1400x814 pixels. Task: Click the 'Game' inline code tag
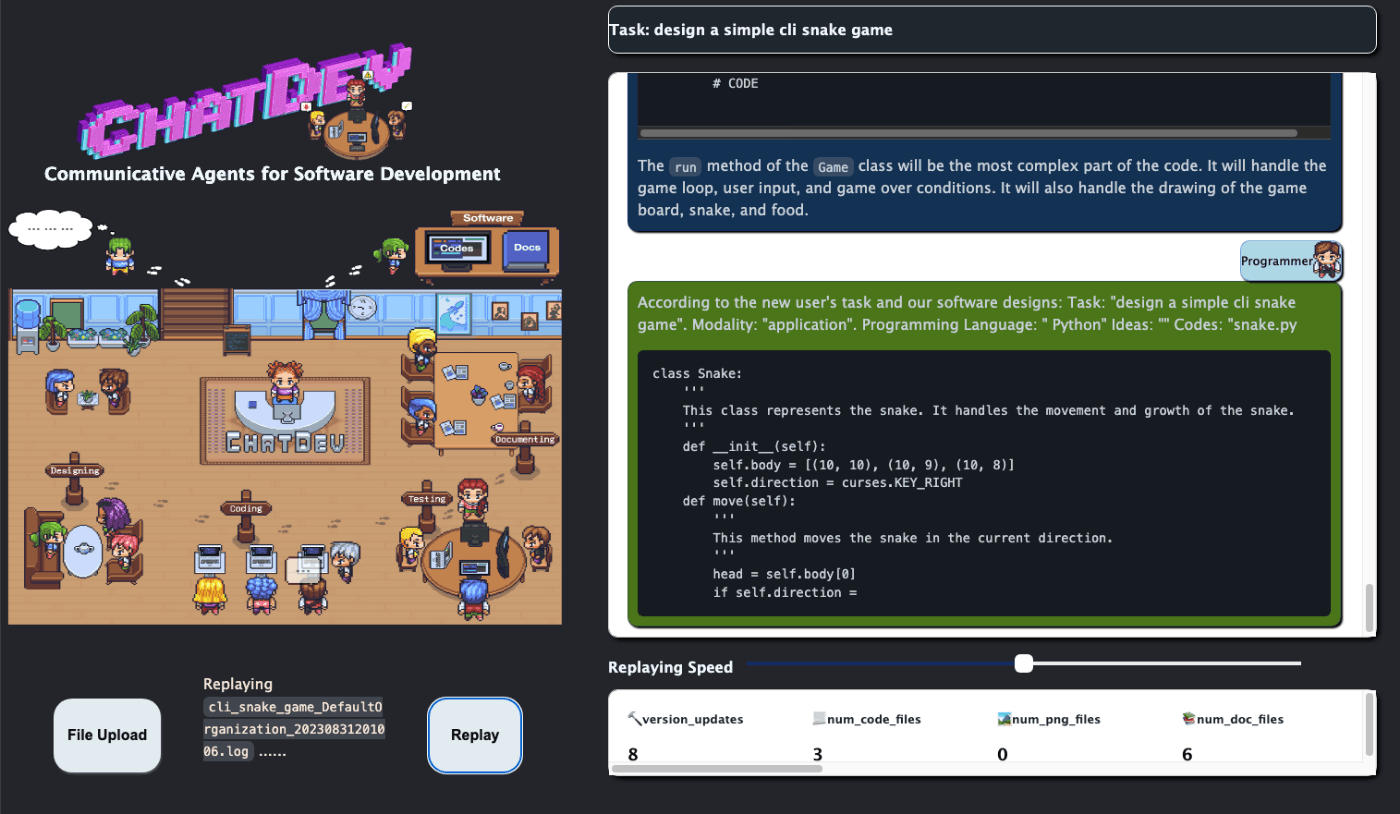(x=832, y=167)
